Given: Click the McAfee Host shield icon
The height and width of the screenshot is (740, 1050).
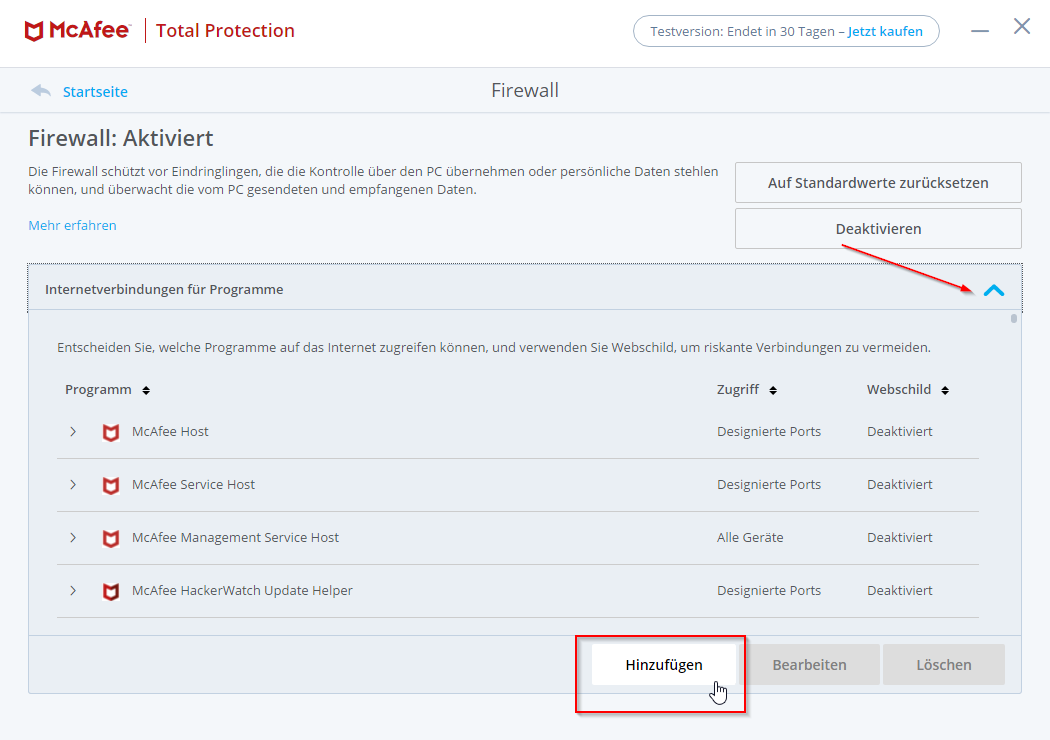Looking at the screenshot, I should (111, 432).
